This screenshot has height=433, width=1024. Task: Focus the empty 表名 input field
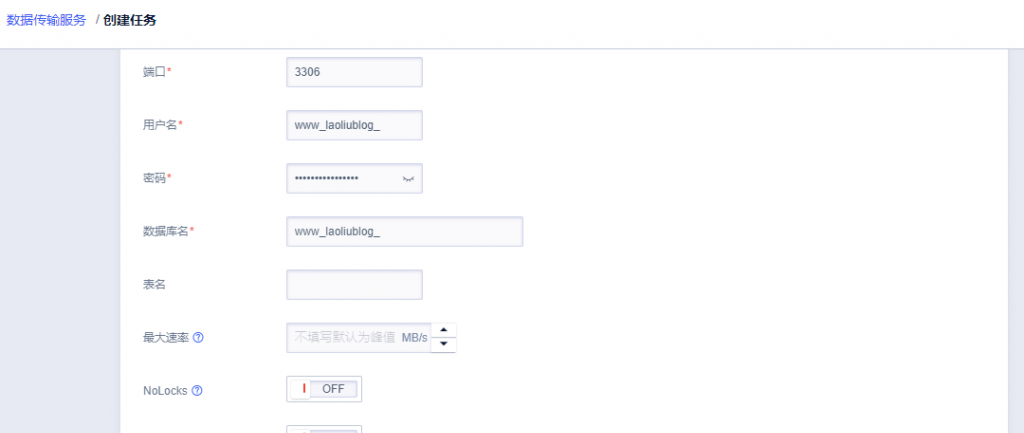click(x=355, y=285)
